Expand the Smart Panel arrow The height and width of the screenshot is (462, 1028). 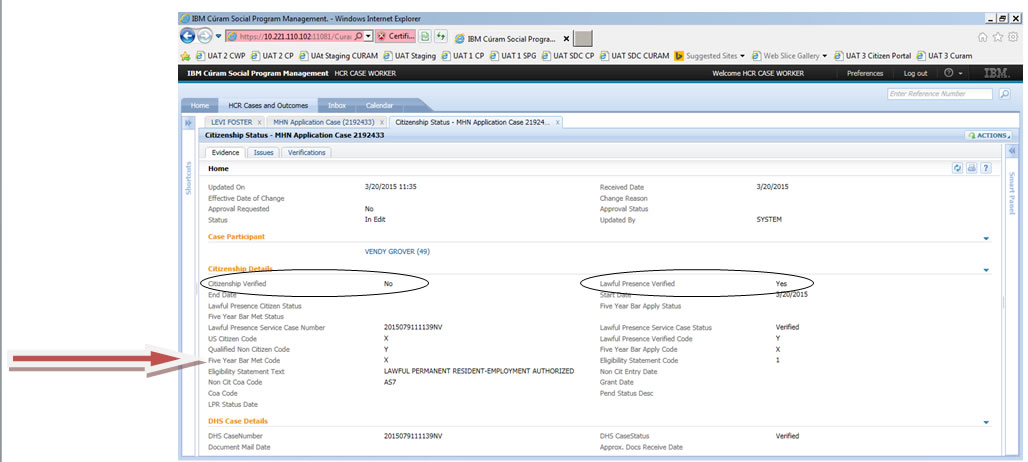1011,151
